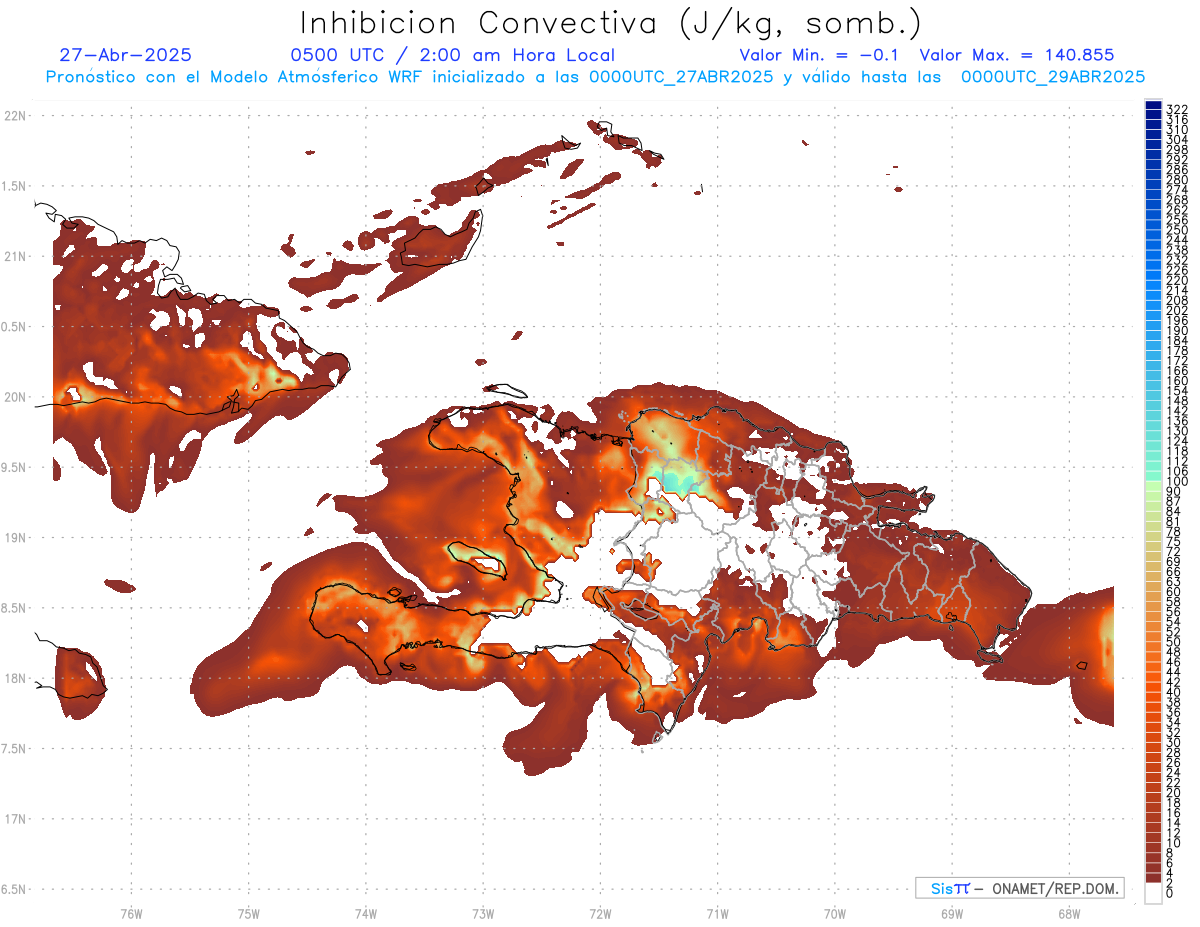The image size is (1200, 927).
Task: Click the '7.5N' latitude label
Action: 15,749
